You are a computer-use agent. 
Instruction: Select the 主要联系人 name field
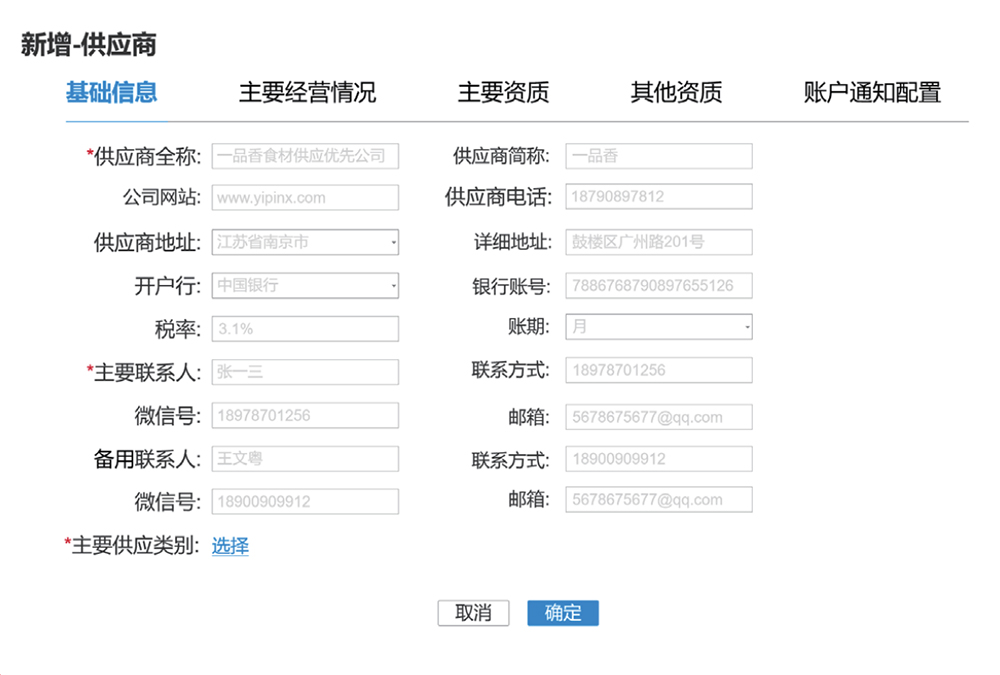click(305, 372)
